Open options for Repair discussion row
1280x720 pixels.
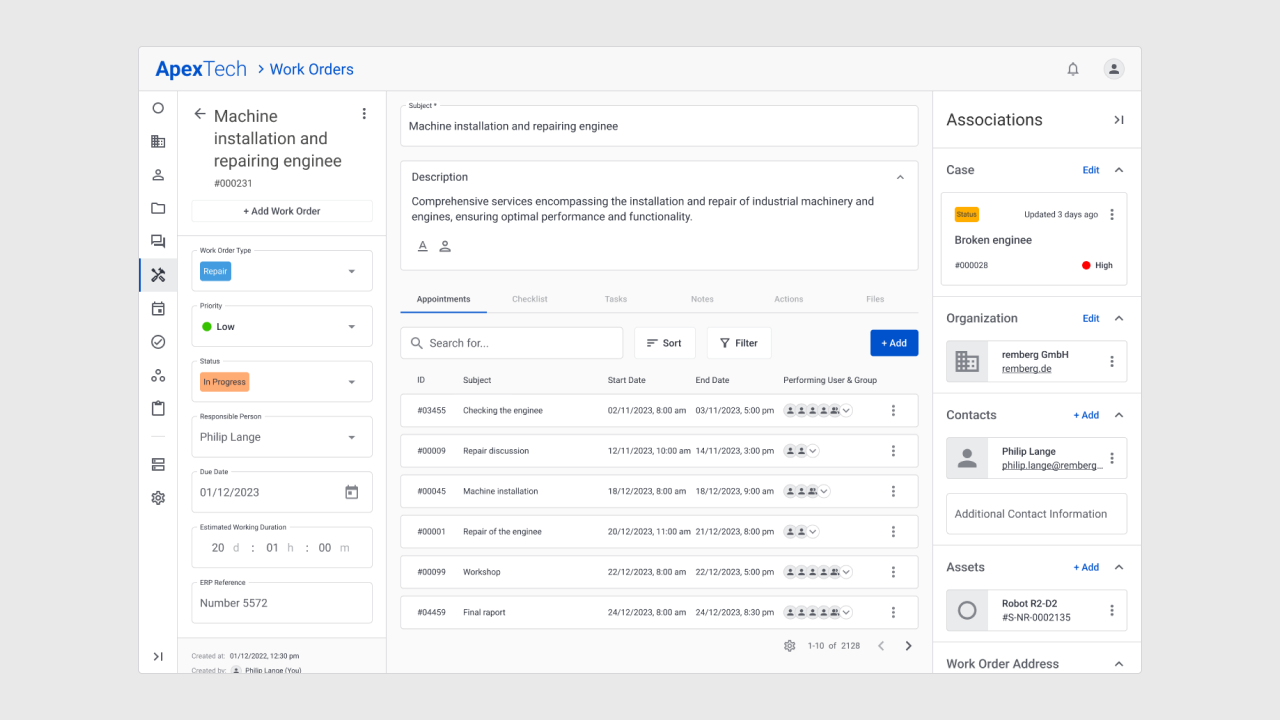point(893,451)
